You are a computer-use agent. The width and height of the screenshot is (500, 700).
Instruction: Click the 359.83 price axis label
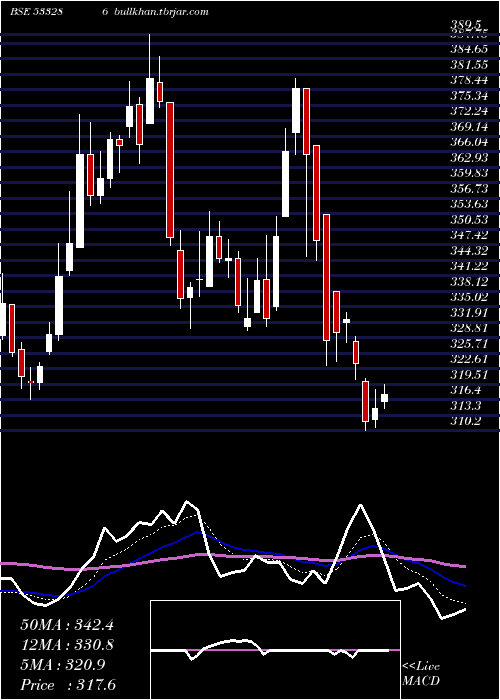469,173
